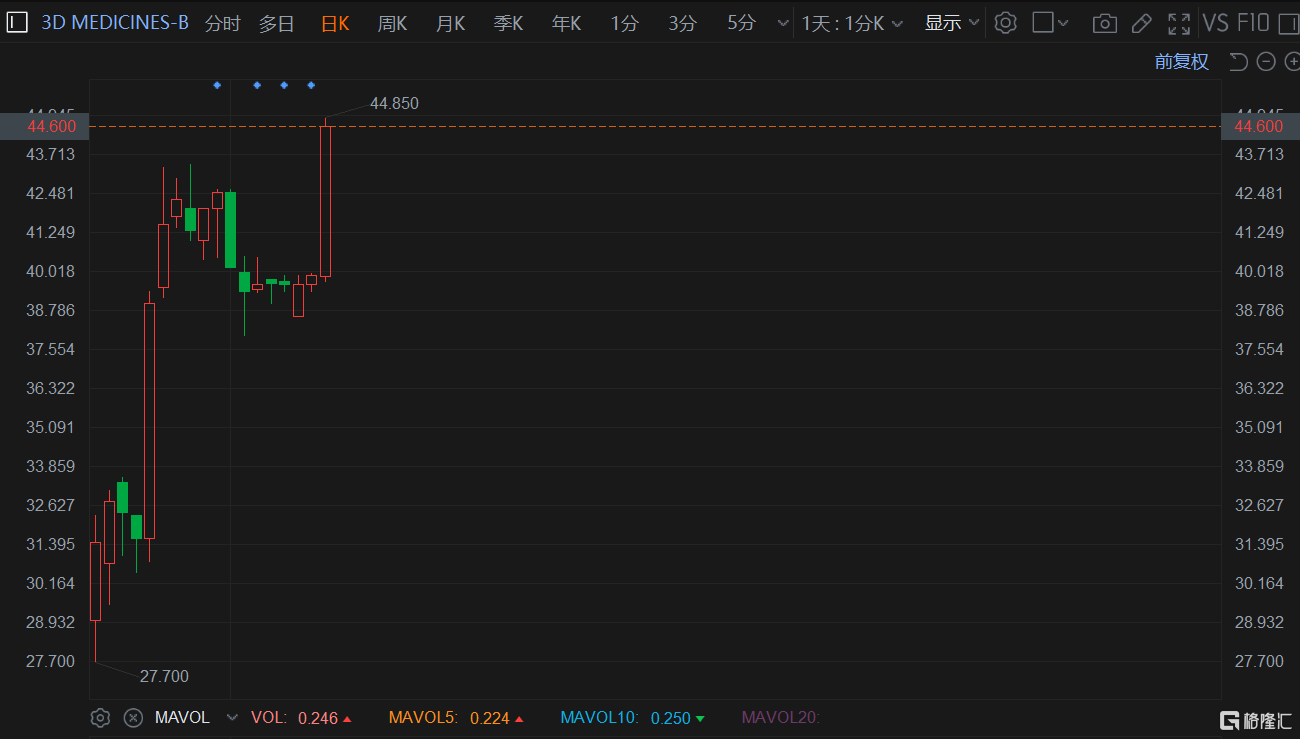This screenshot has width=1300, height=739.
Task: Activate the pencil drawing tool
Action: [1141, 23]
